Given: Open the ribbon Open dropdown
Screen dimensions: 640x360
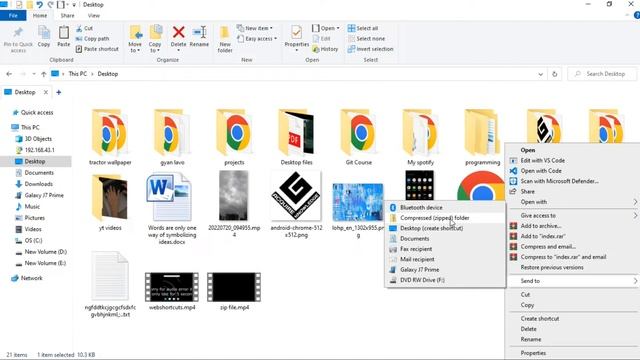Looking at the screenshot, I should (326, 28).
